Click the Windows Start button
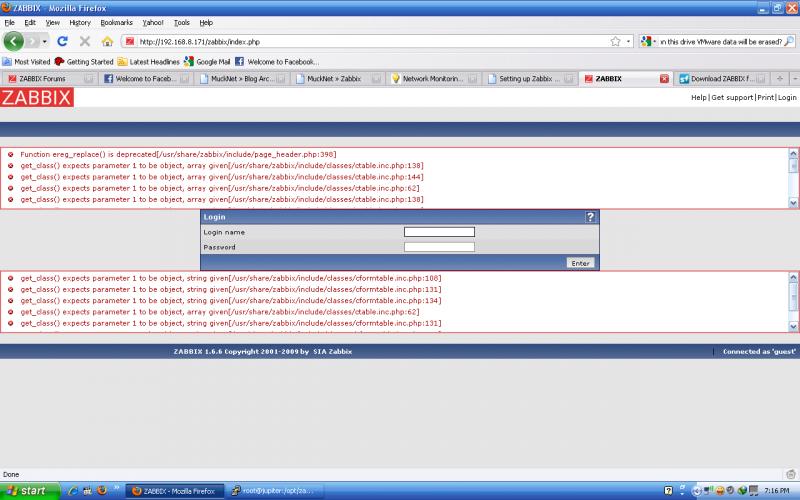Screen dimensions: 800x500 pyautogui.click(x=30, y=491)
